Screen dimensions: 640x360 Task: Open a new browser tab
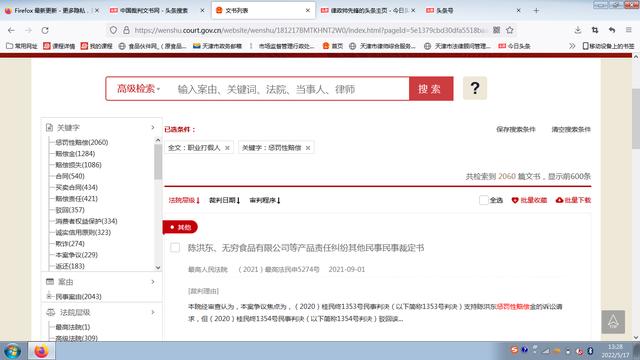tap(536, 11)
